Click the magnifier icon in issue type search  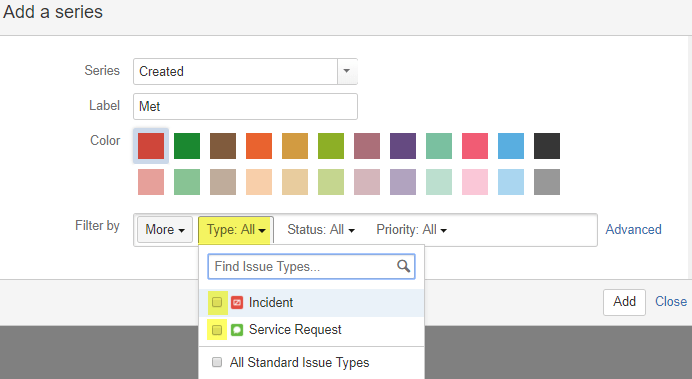[403, 266]
